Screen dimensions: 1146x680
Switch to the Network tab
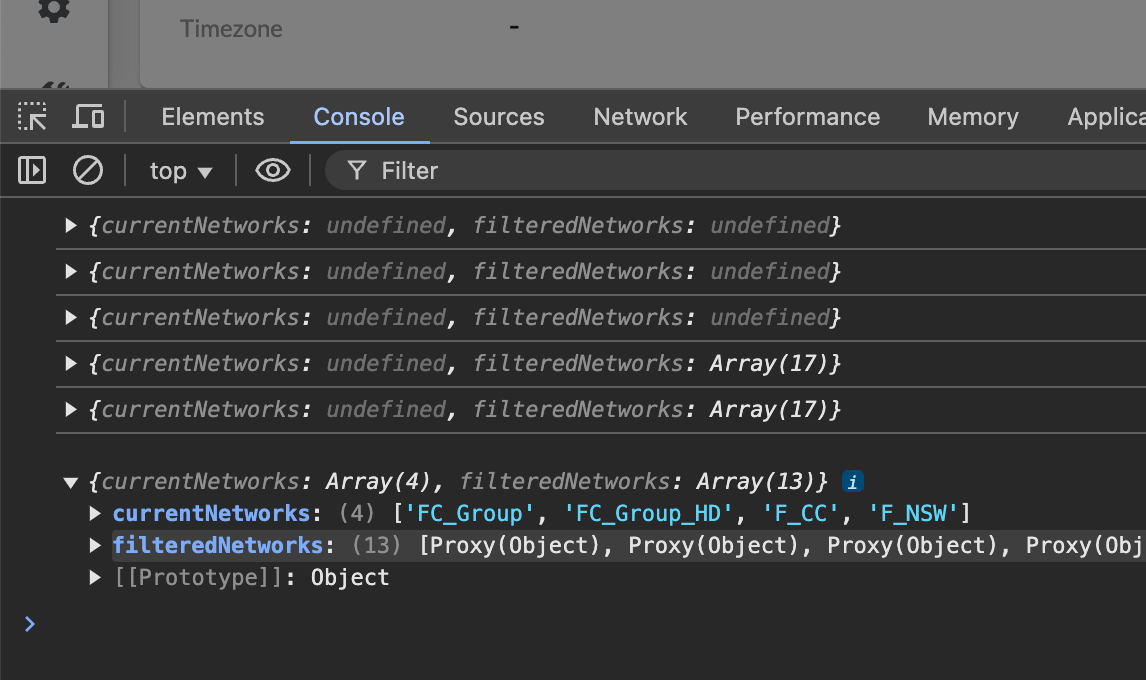[640, 117]
